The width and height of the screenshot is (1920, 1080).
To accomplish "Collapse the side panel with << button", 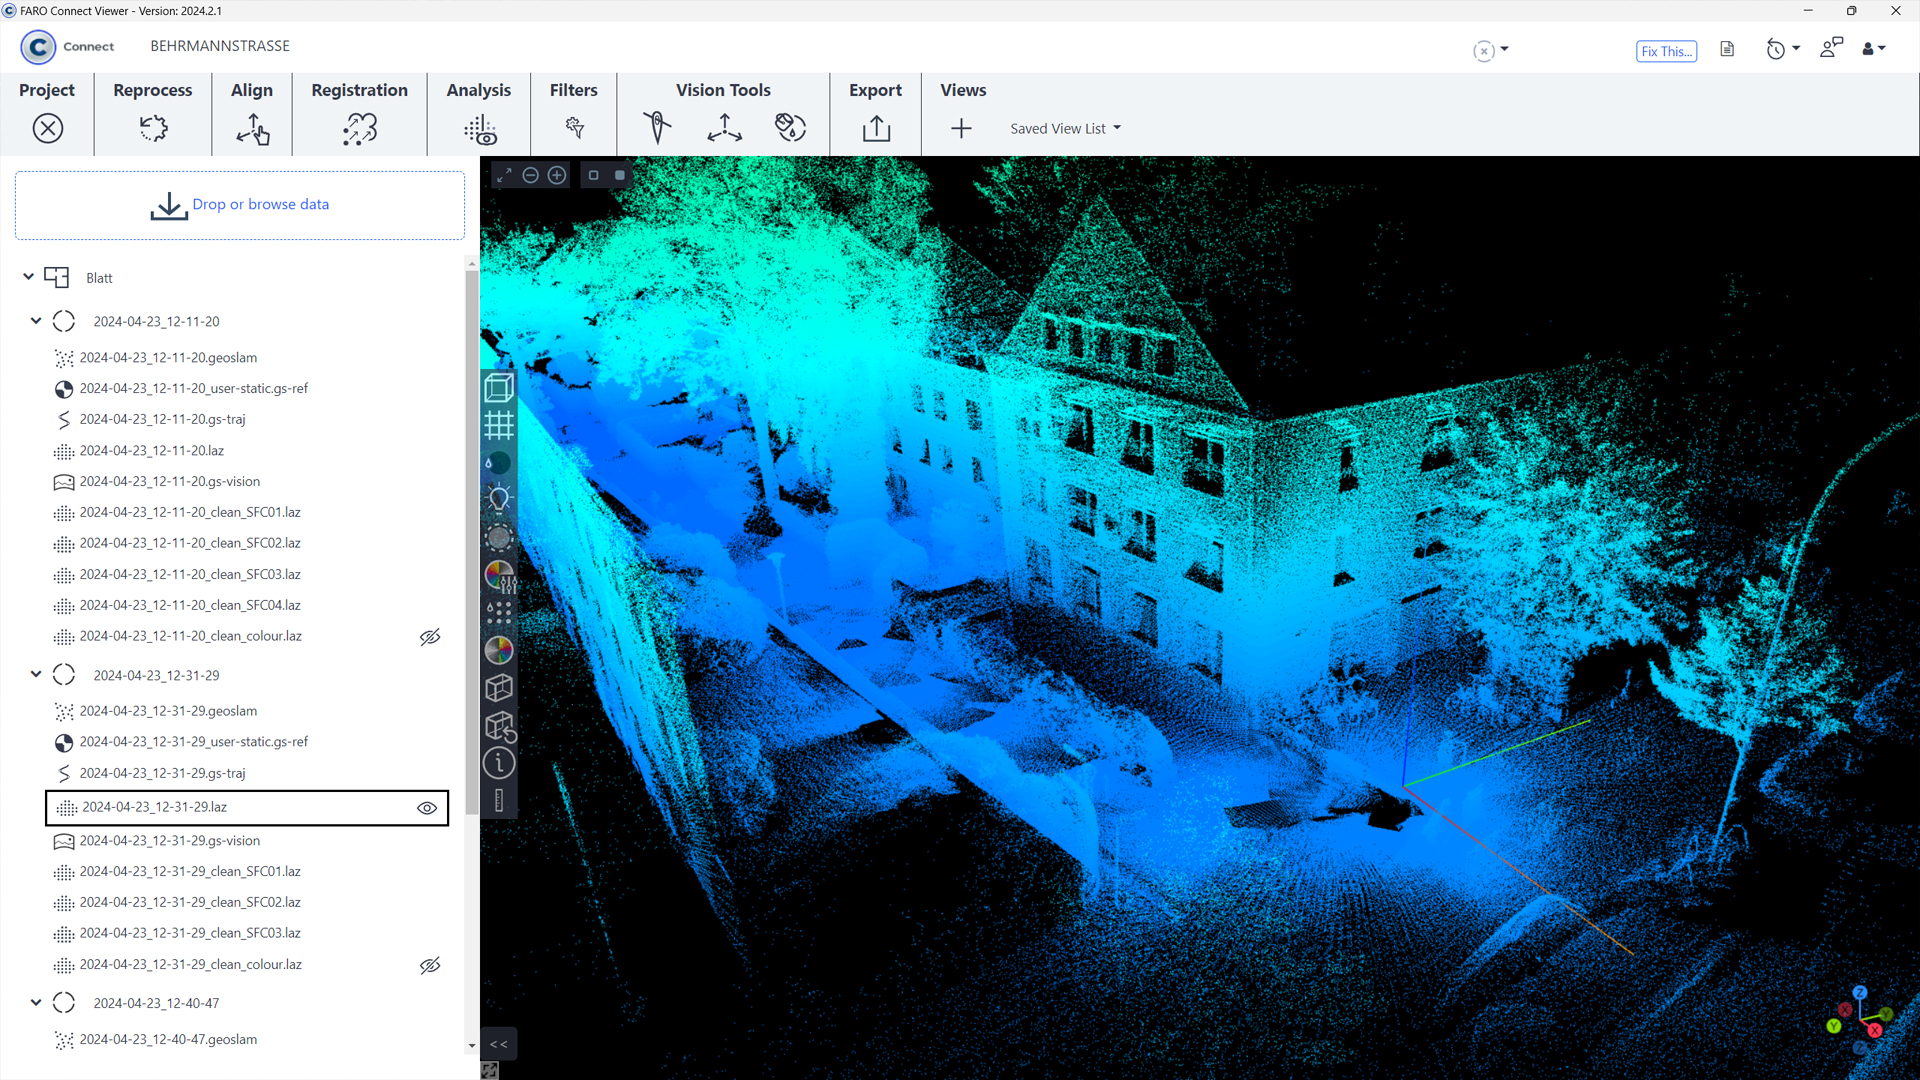I will click(x=499, y=1044).
